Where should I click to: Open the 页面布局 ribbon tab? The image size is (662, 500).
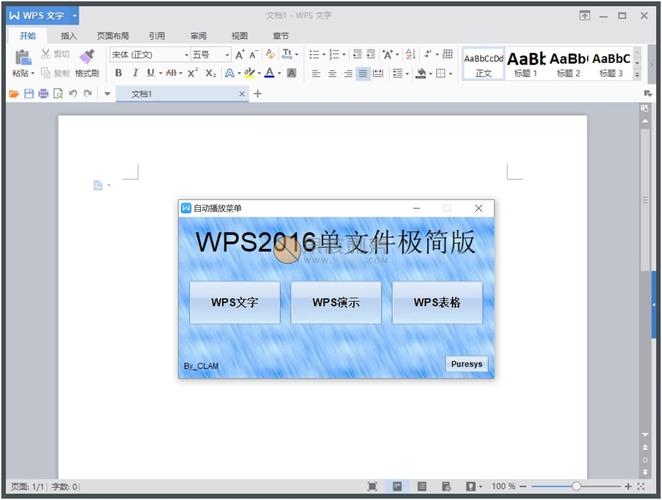click(112, 35)
